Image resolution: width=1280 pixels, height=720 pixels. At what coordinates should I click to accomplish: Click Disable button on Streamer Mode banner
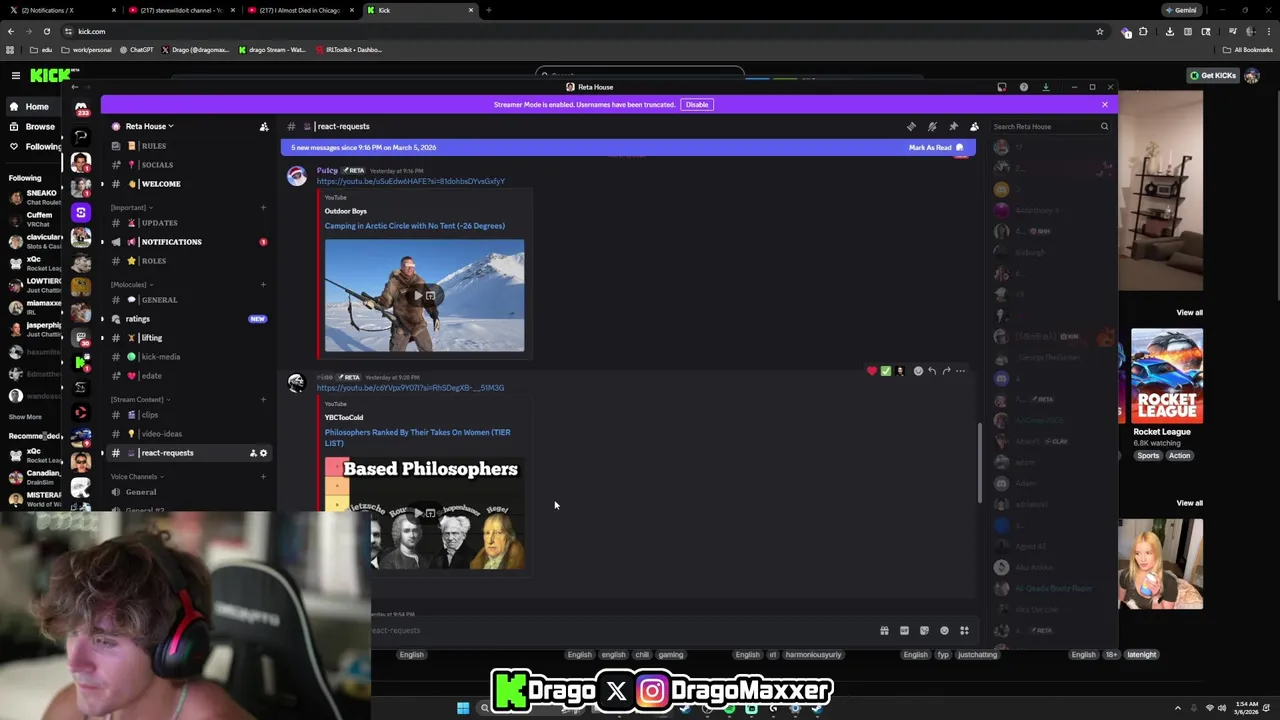point(697,104)
